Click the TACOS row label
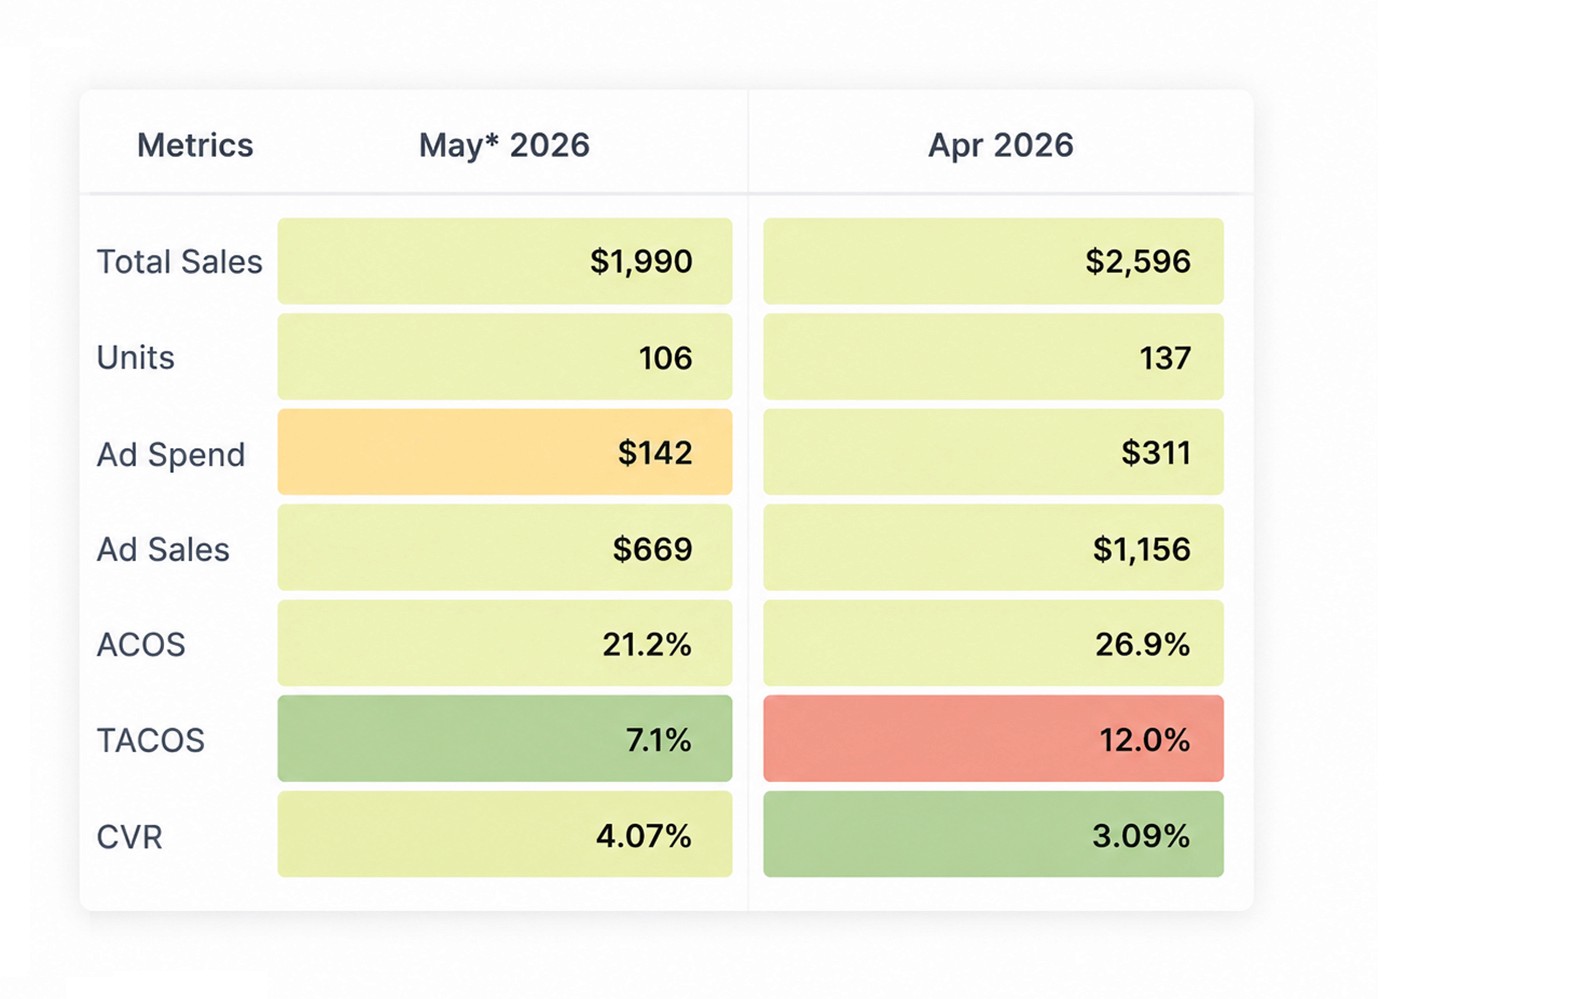 pos(150,740)
